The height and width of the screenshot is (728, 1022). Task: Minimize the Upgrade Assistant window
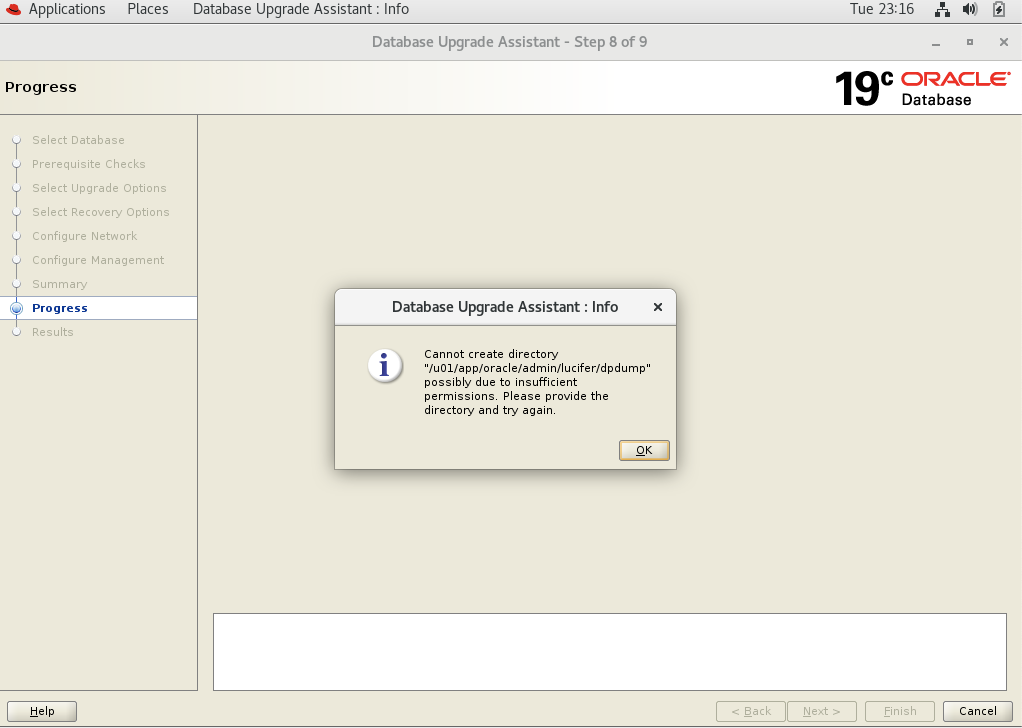[936, 42]
